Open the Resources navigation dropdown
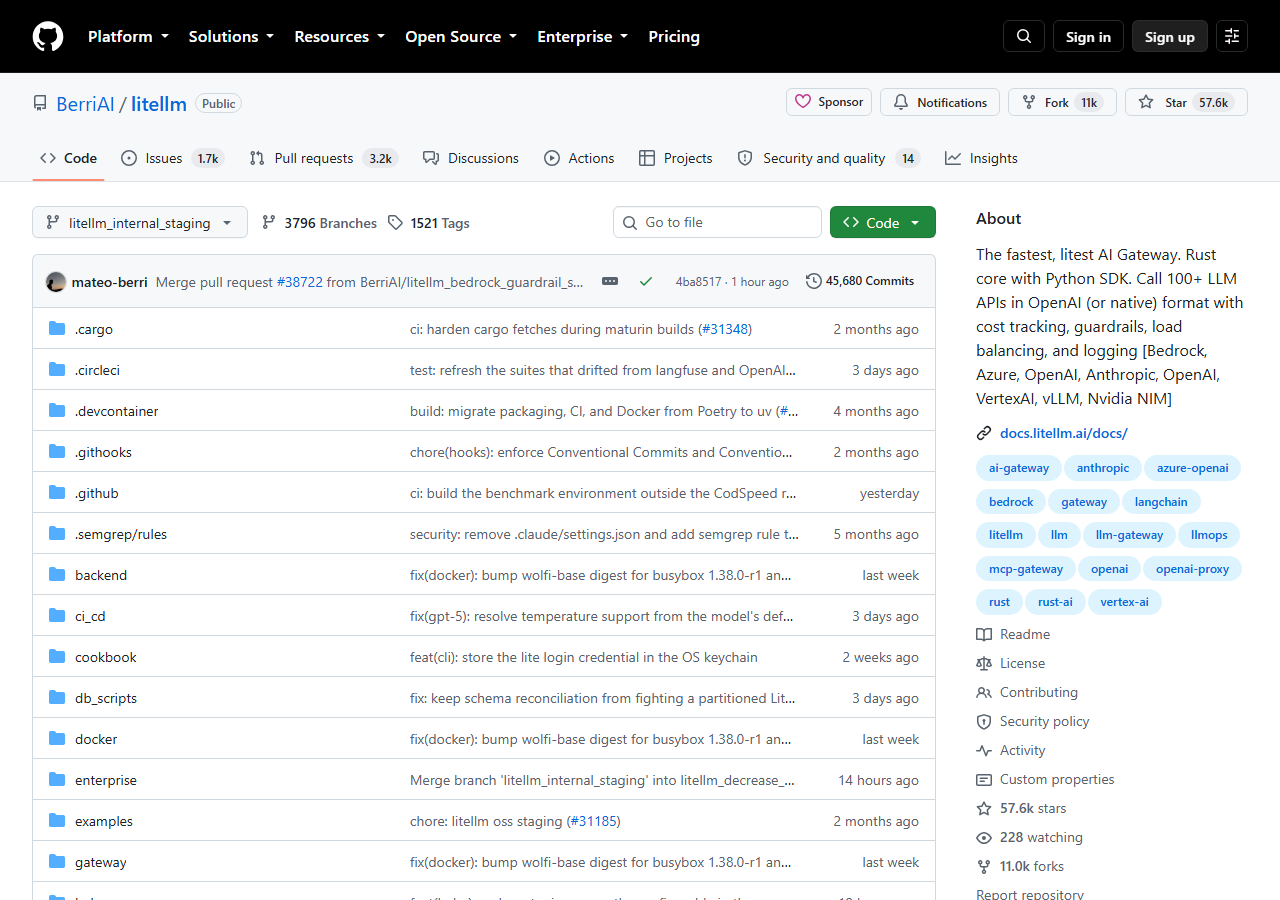 pos(339,36)
